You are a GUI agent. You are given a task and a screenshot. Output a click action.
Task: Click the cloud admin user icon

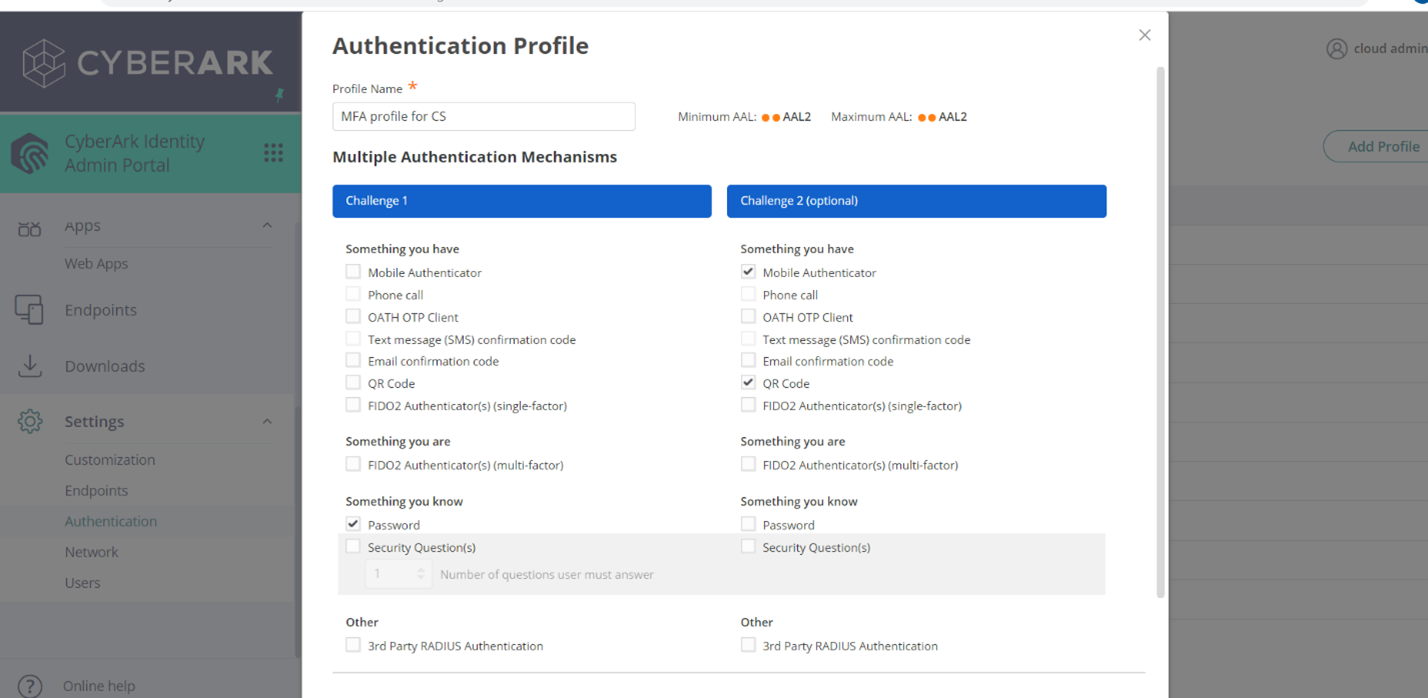tap(1336, 48)
